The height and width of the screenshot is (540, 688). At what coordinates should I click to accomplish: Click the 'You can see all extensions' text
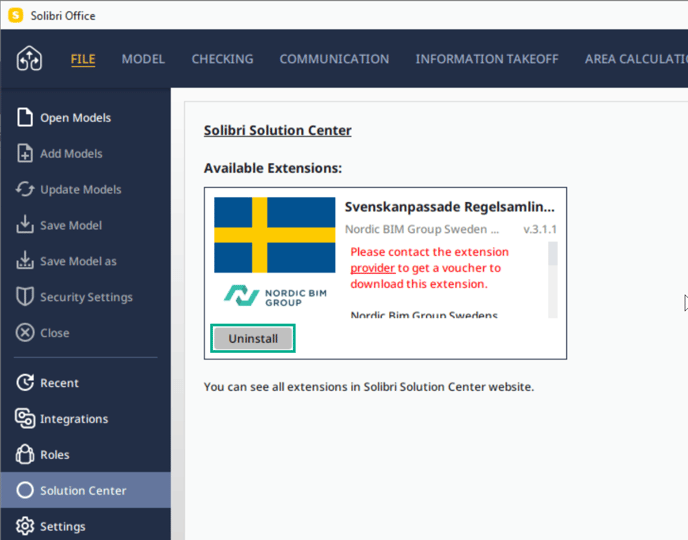tap(369, 387)
